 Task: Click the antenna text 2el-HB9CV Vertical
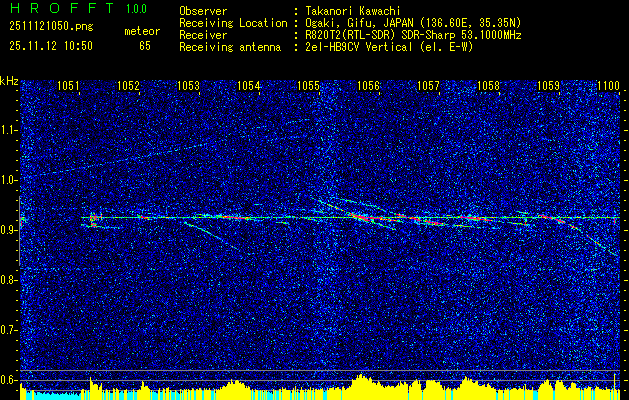click(x=359, y=47)
